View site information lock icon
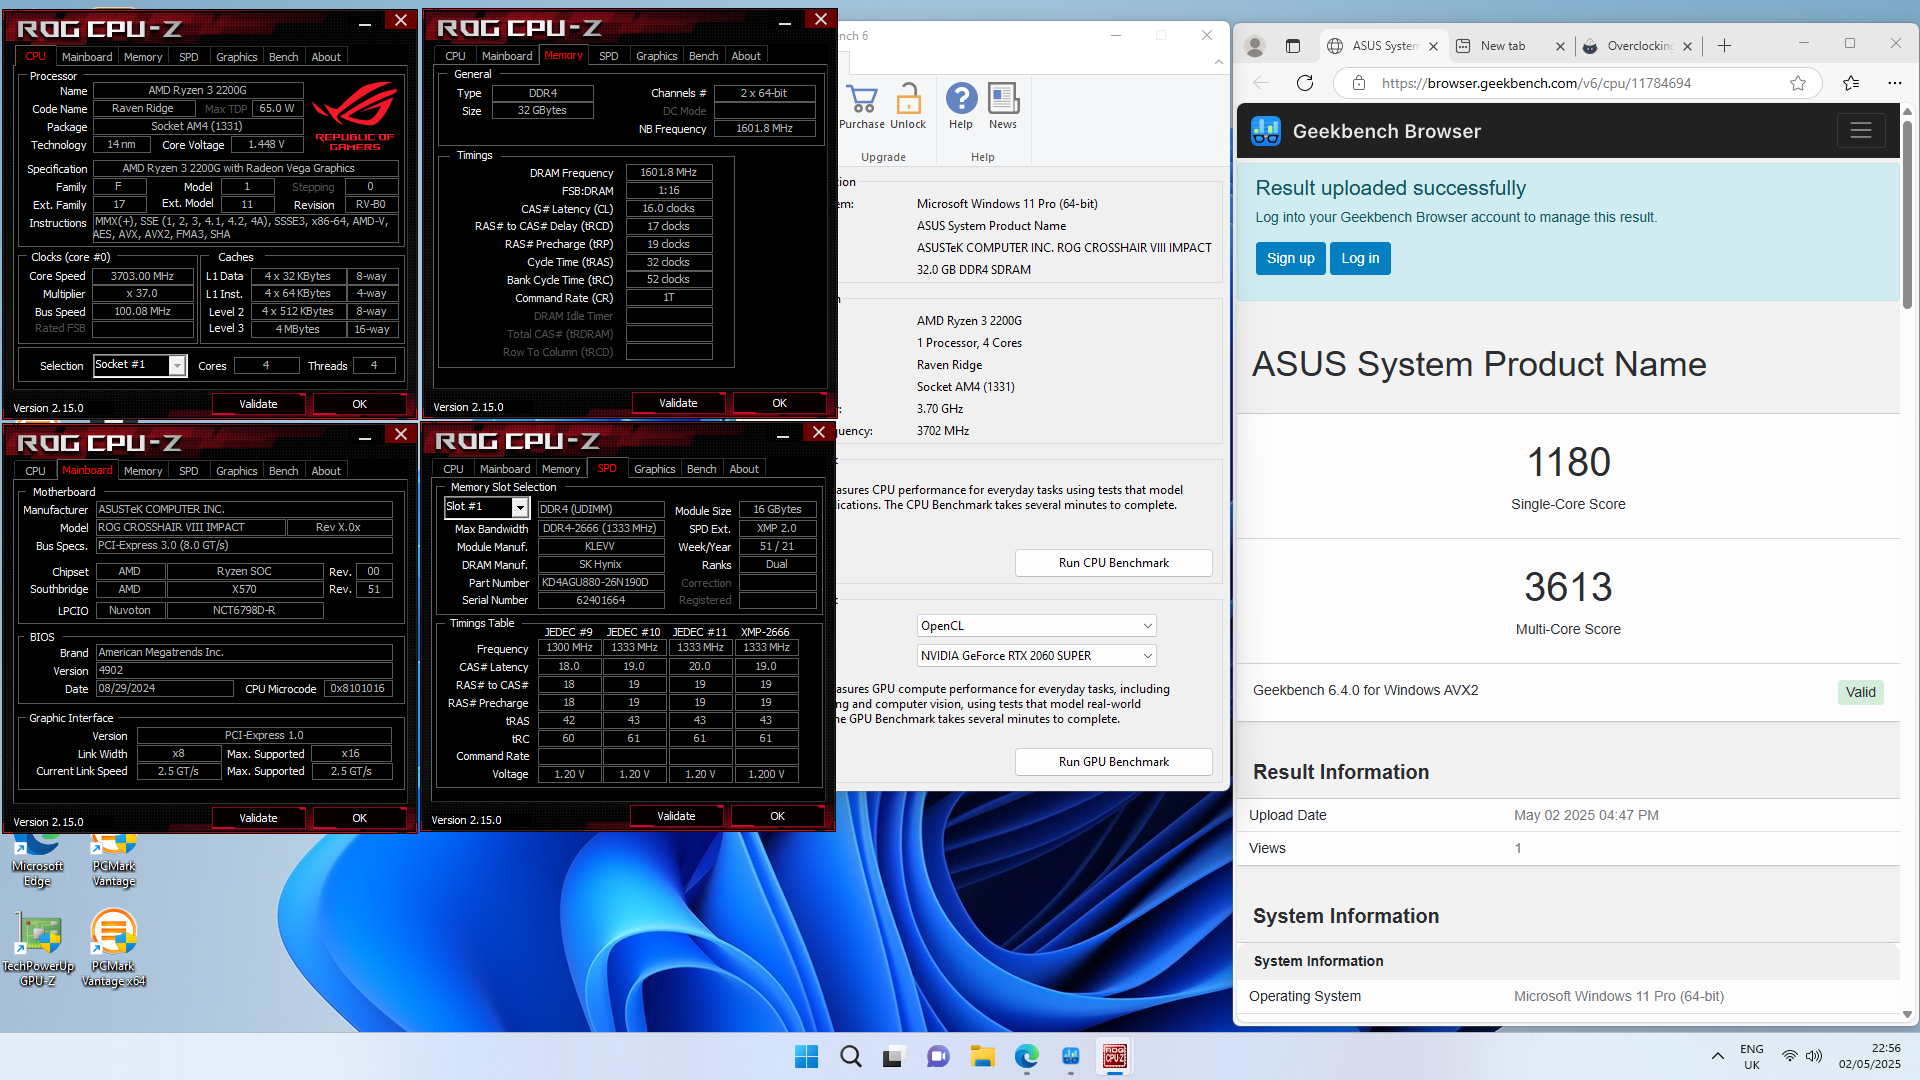The width and height of the screenshot is (1920, 1080). 1359,83
